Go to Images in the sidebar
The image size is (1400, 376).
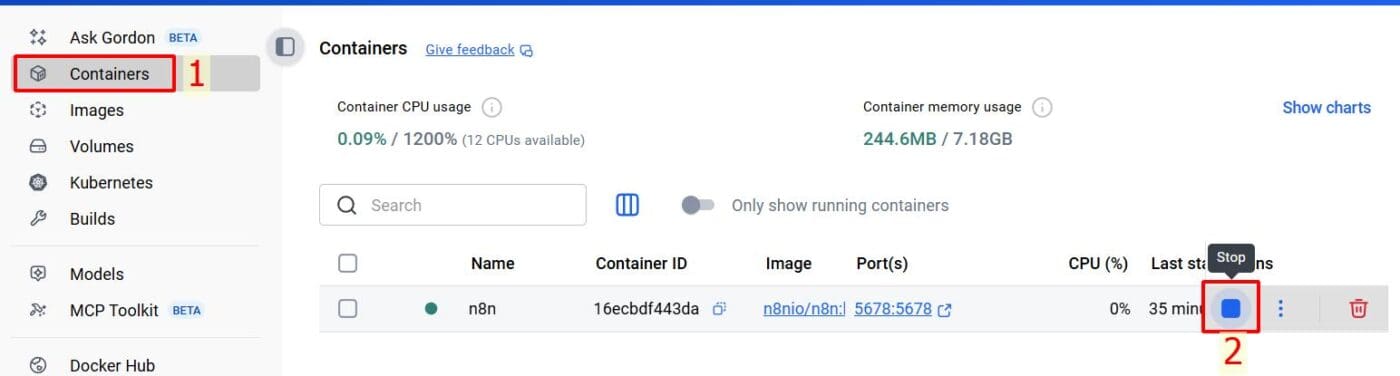96,110
